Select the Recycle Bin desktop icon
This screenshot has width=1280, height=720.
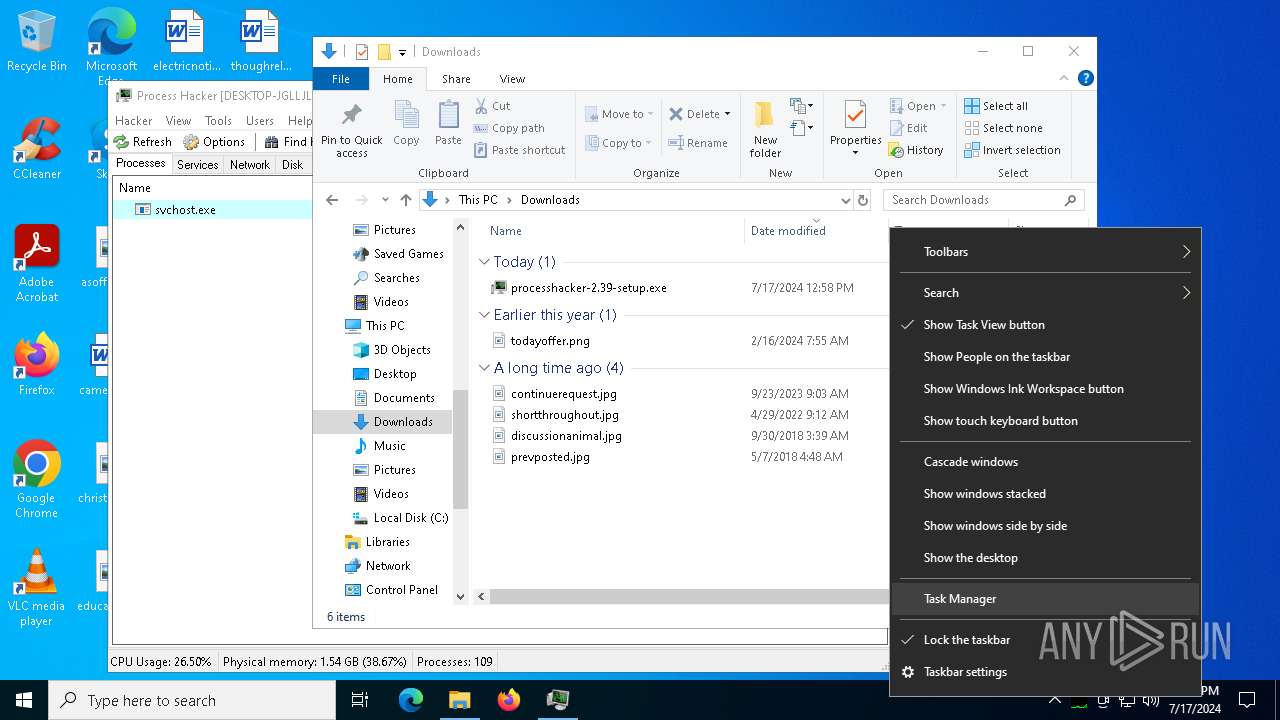tap(37, 40)
